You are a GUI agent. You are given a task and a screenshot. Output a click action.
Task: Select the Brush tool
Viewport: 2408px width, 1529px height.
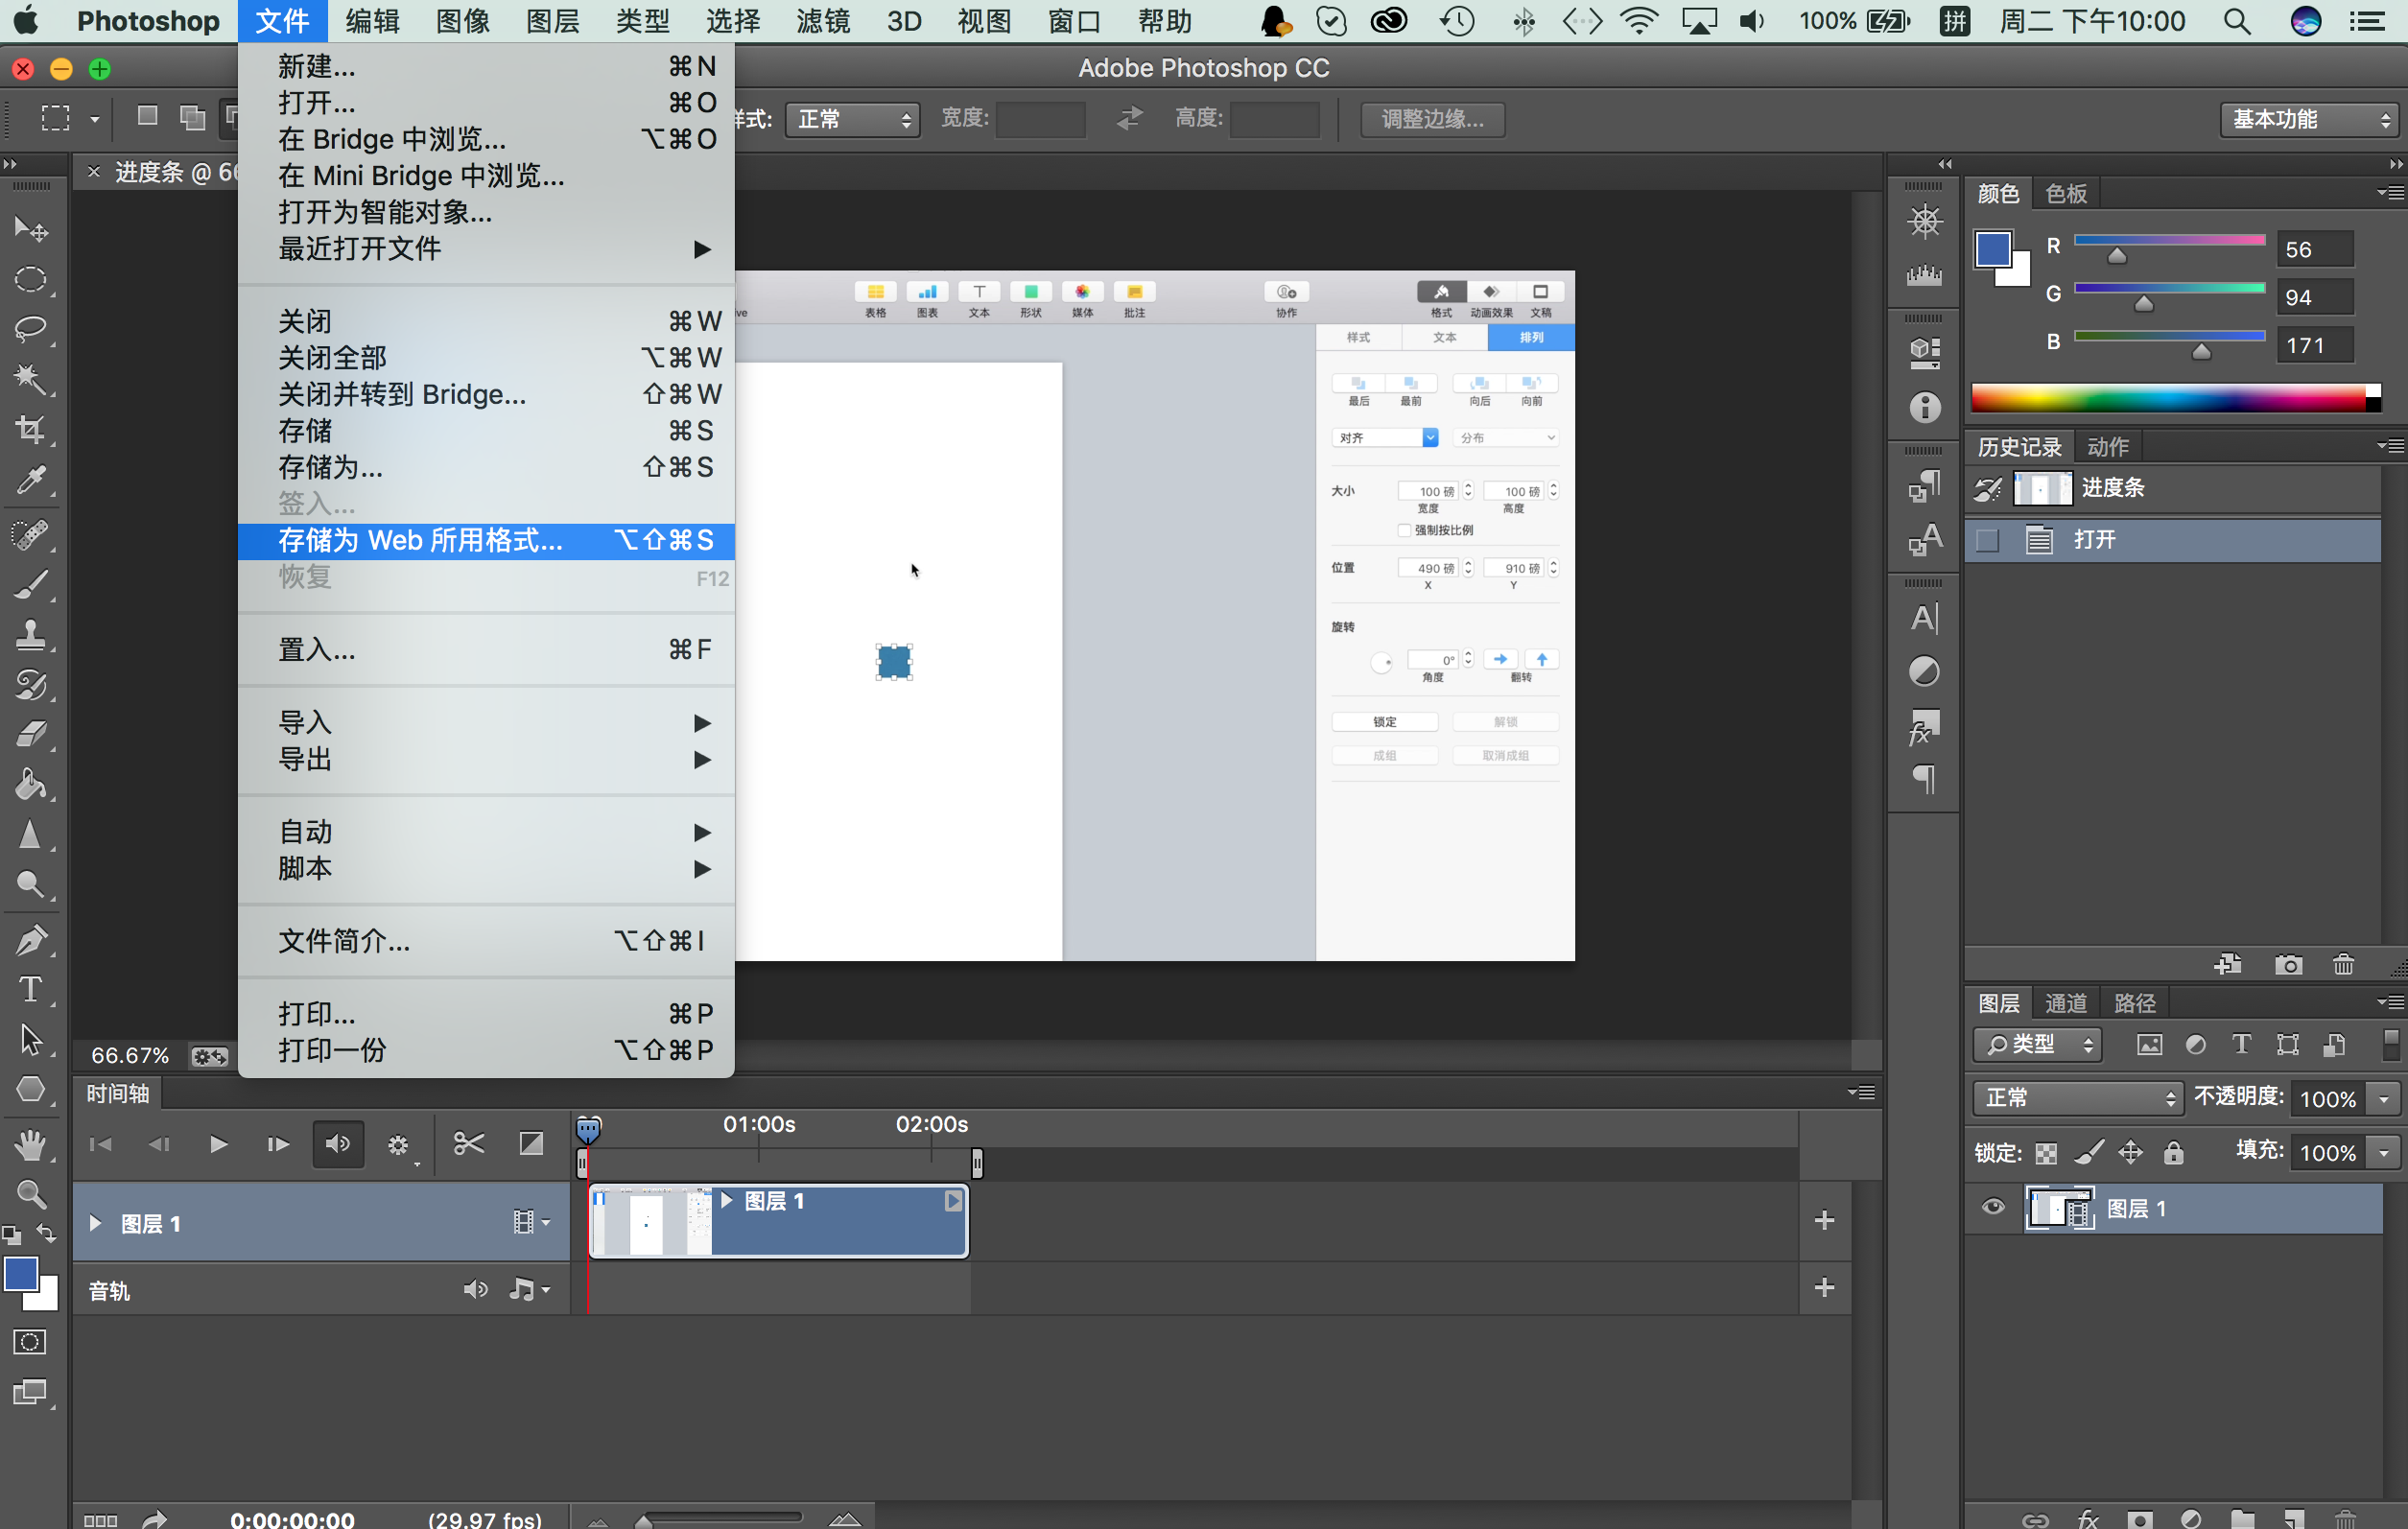click(x=30, y=585)
